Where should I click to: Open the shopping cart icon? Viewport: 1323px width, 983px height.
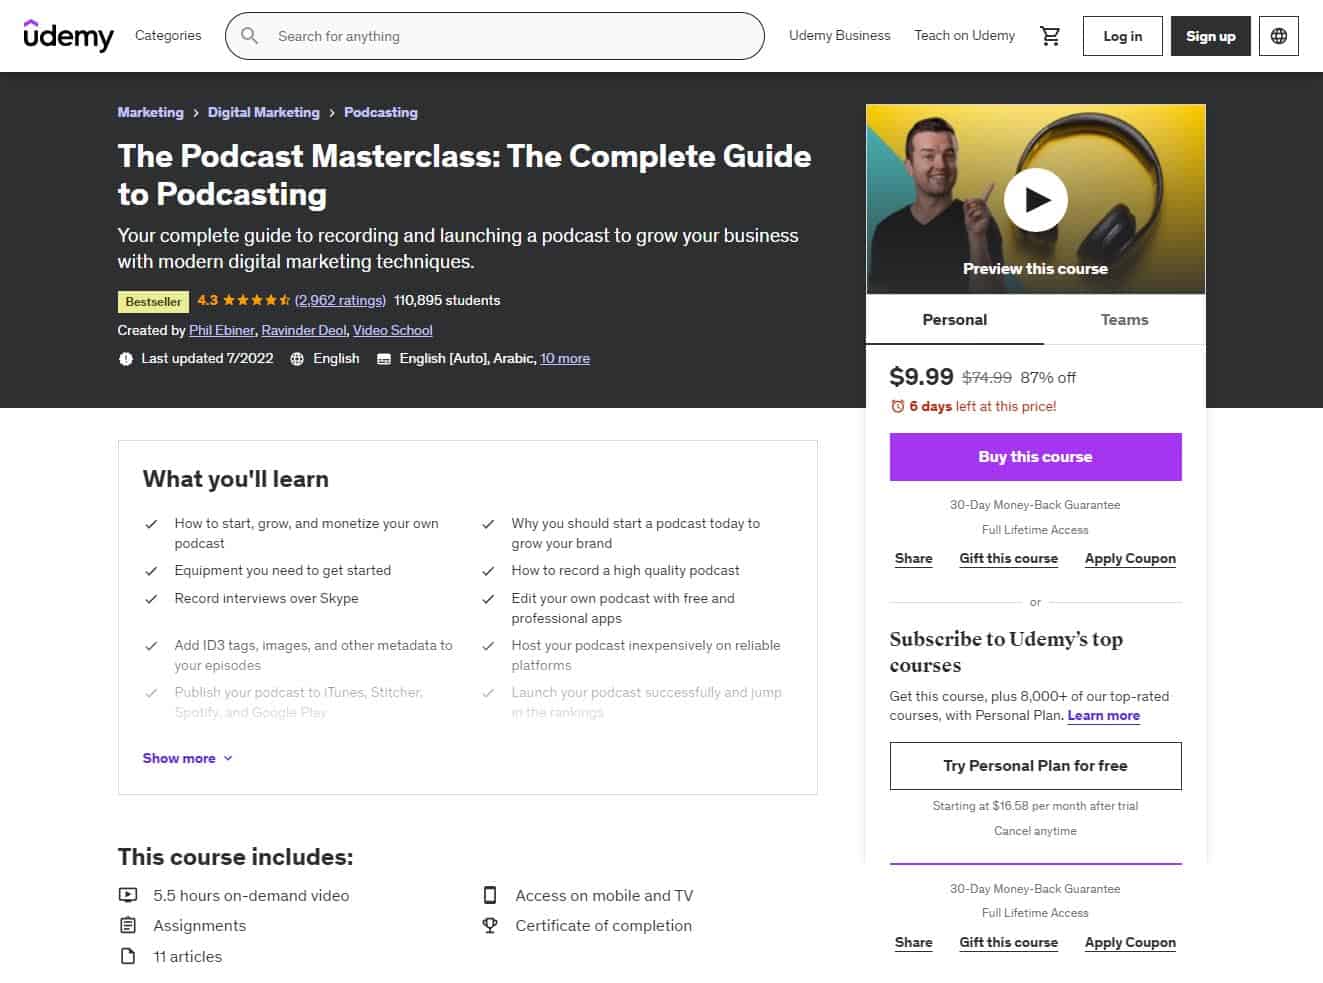tap(1050, 36)
